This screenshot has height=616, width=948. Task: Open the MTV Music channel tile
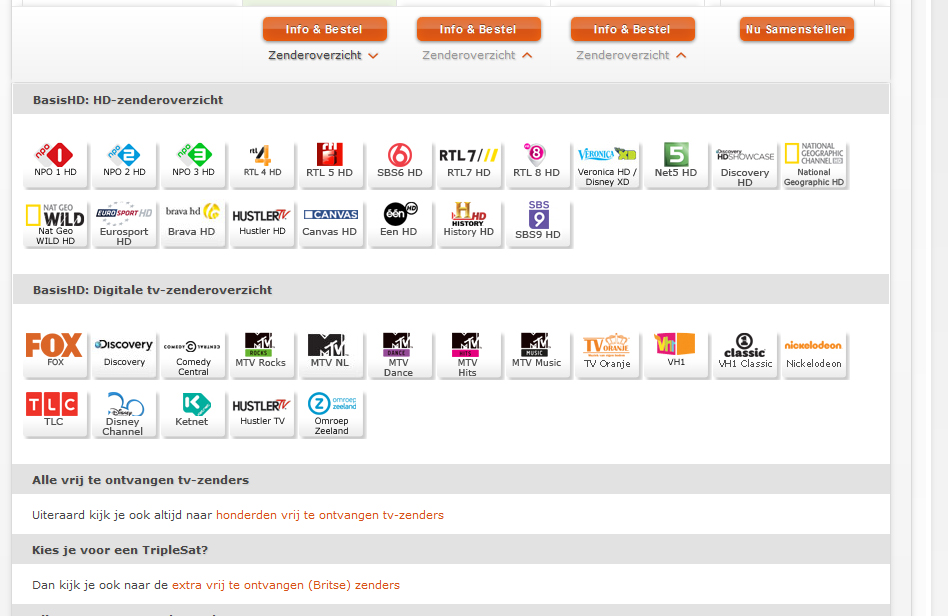click(x=537, y=355)
